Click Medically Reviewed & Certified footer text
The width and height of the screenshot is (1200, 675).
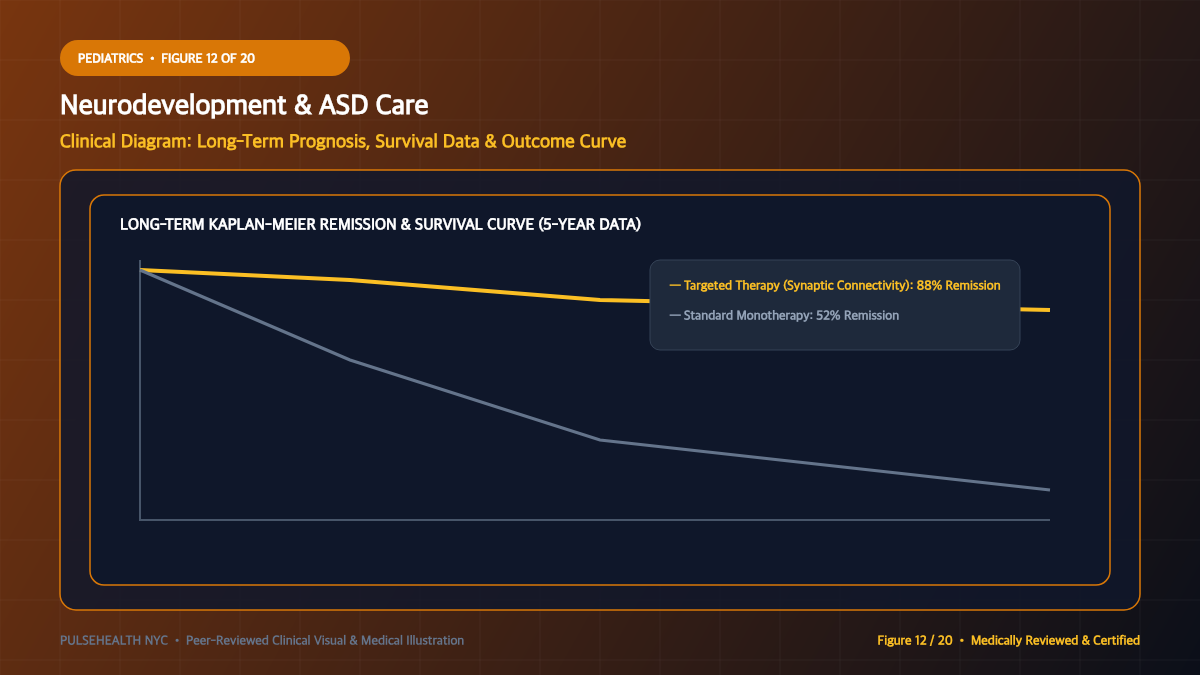(1055, 640)
